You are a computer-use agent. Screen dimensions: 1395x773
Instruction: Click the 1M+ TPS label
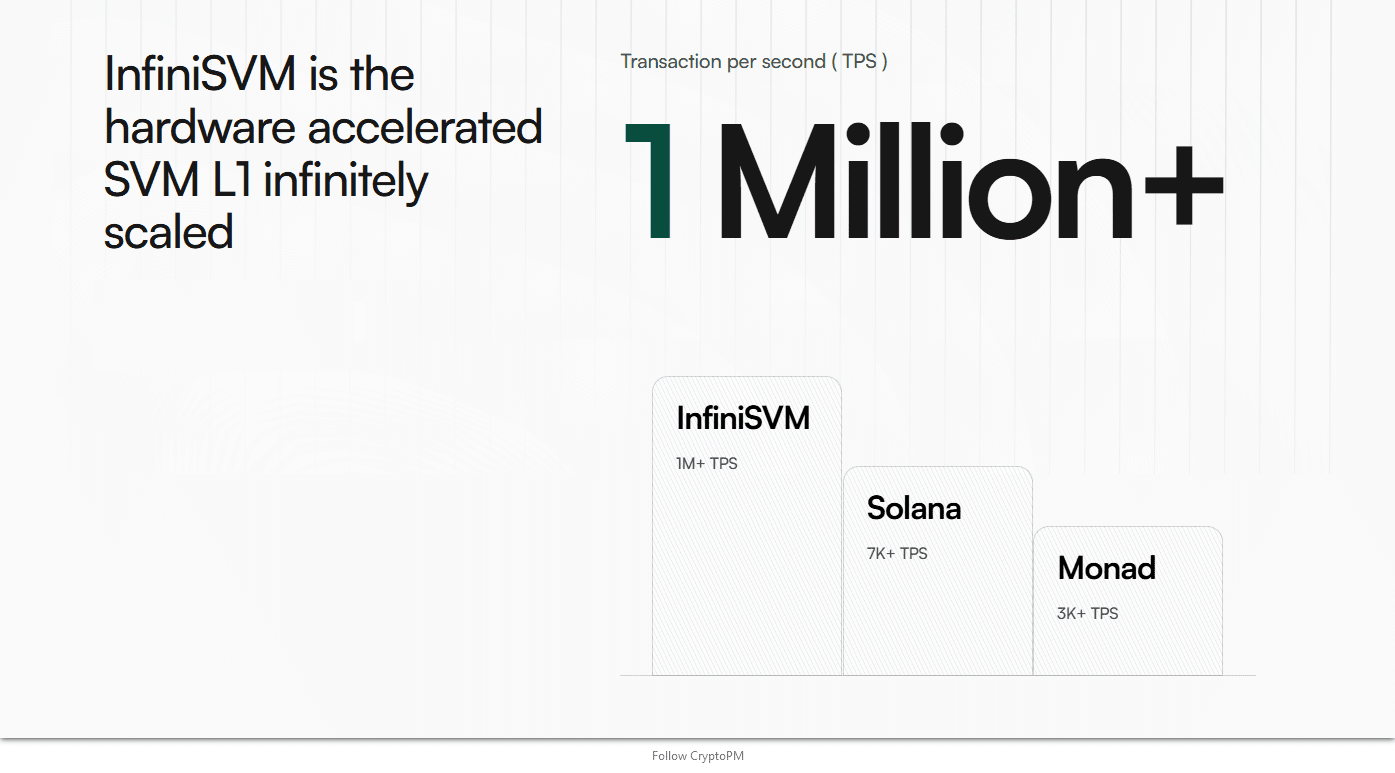[707, 464]
